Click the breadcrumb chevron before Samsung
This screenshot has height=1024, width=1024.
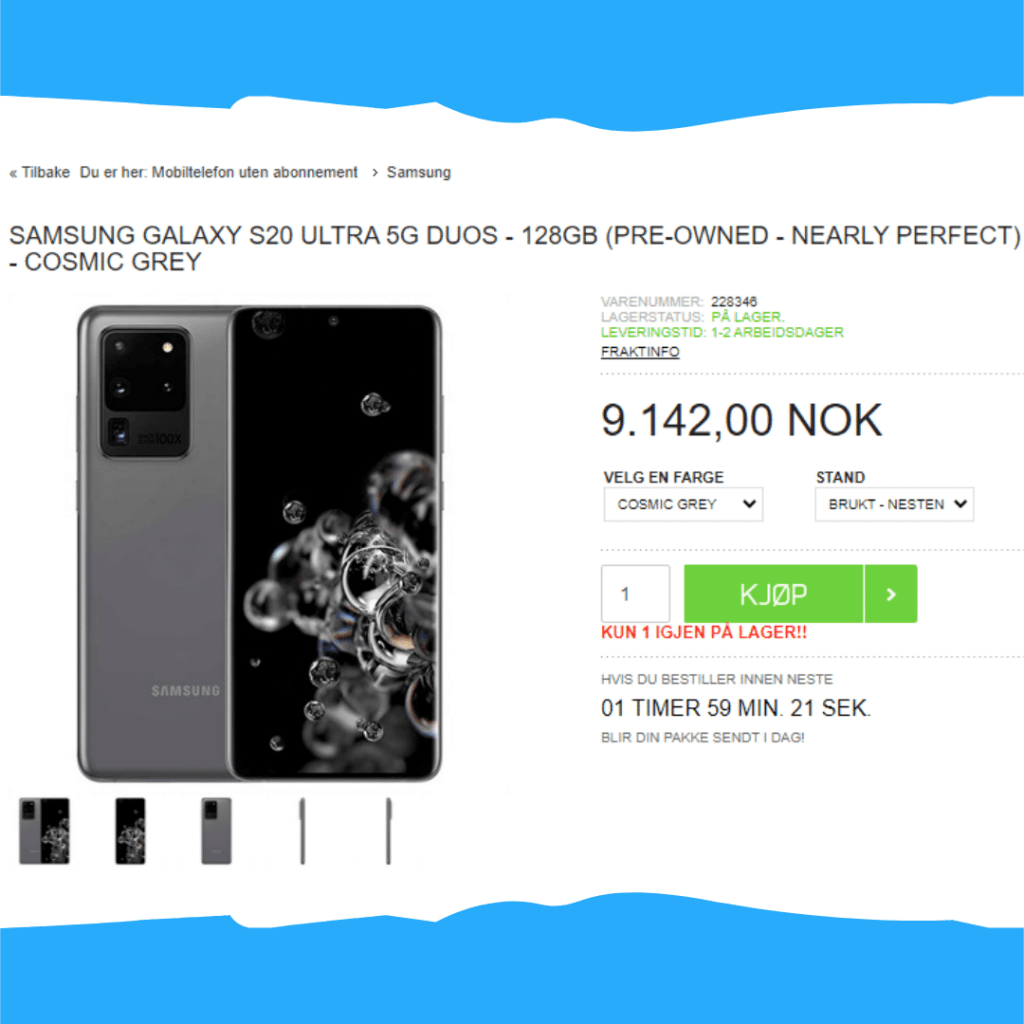click(375, 172)
